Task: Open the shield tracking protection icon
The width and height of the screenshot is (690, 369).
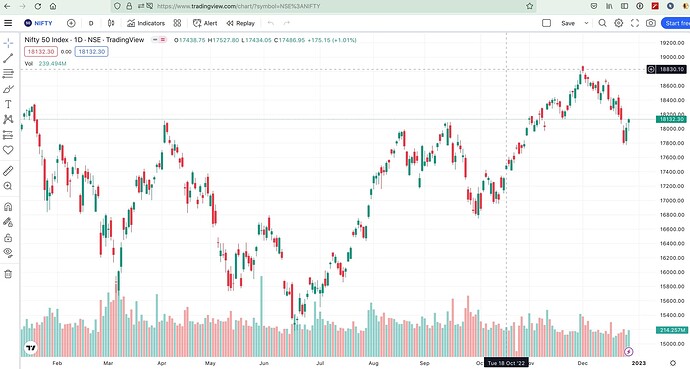Action: [x=117, y=6]
